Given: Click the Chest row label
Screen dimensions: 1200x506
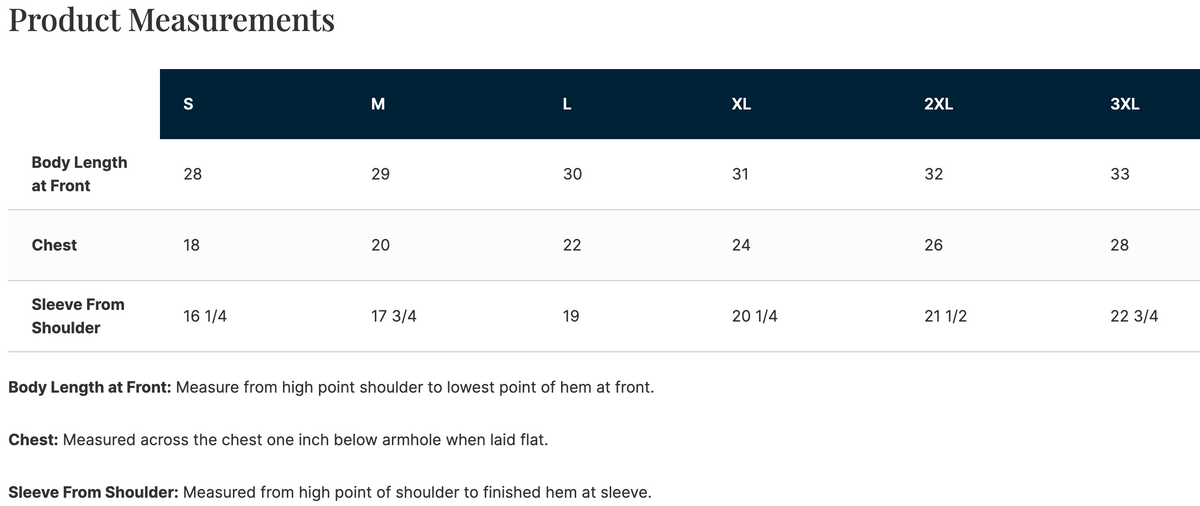Looking at the screenshot, I should click(54, 245).
